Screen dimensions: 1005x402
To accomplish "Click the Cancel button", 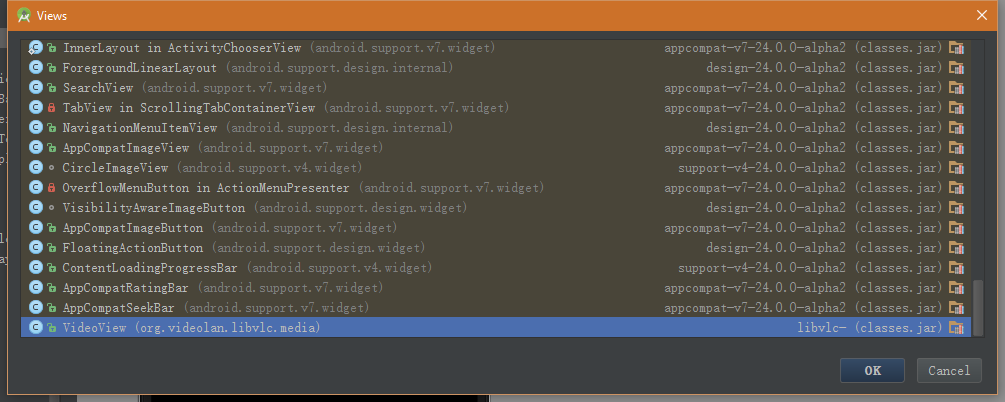I will point(949,370).
